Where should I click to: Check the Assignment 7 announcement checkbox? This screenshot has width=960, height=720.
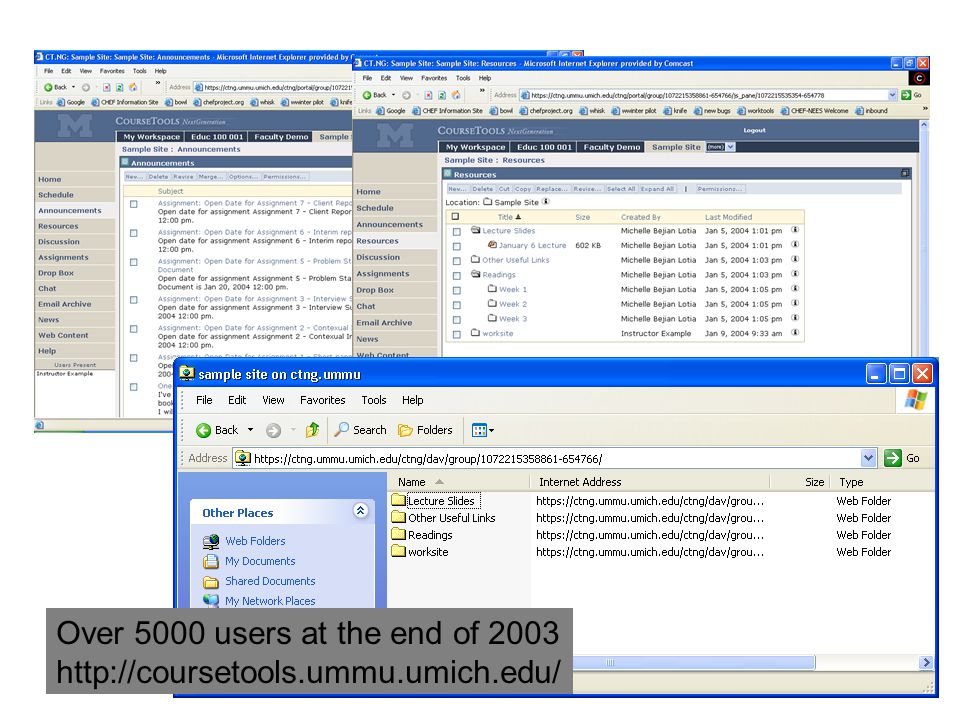pyautogui.click(x=133, y=204)
